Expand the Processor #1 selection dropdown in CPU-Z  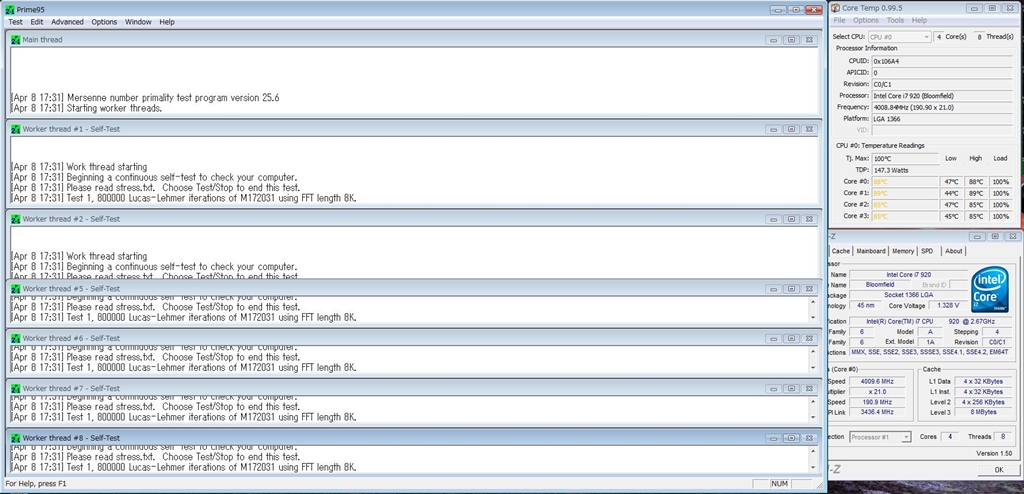tap(906, 436)
